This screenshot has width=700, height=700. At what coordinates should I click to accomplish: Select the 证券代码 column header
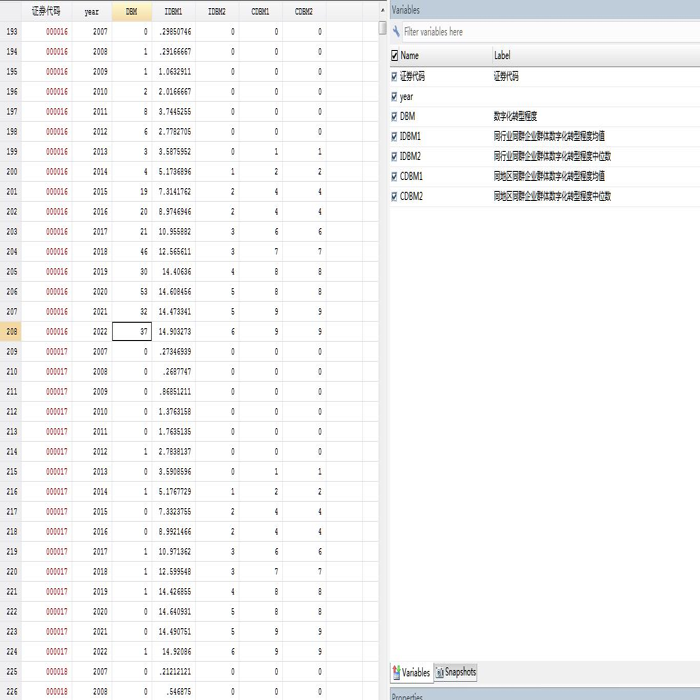pyautogui.click(x=46, y=11)
